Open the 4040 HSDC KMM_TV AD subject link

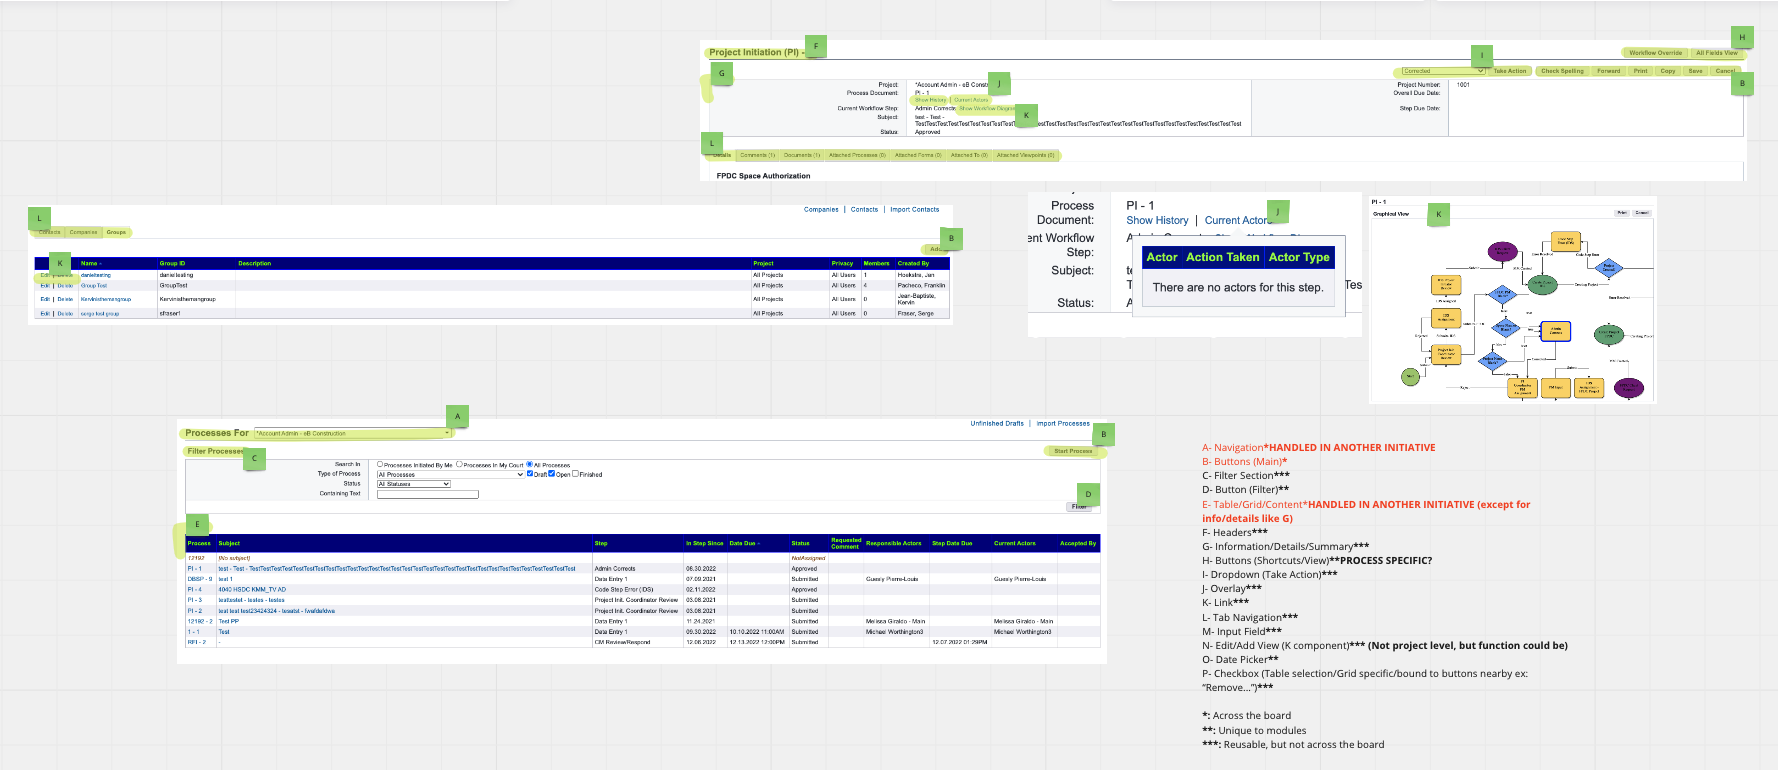[x=252, y=590]
